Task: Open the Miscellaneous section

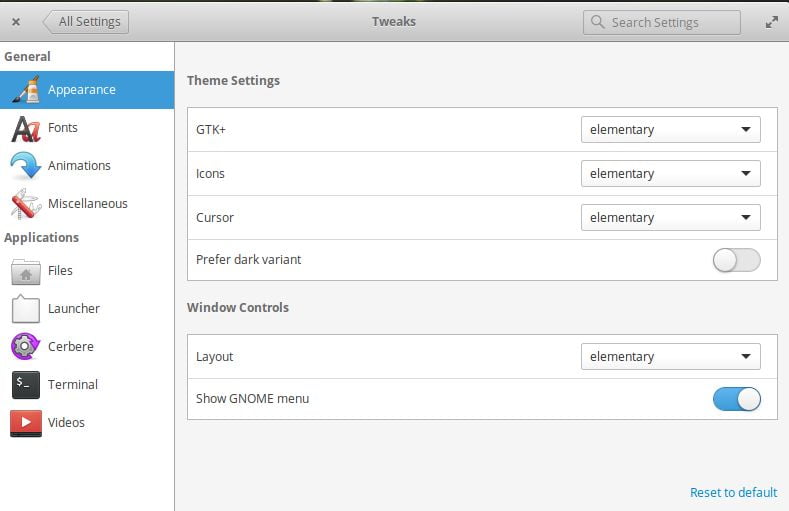Action: tap(87, 204)
